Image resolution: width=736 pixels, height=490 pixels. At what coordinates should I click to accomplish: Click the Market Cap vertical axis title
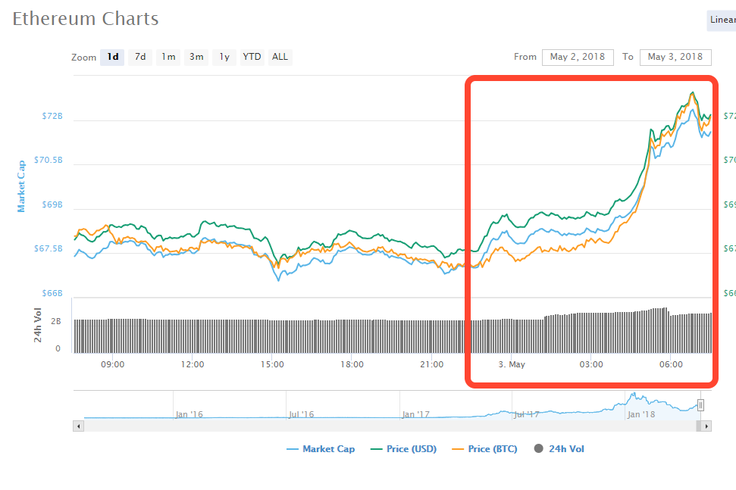pyautogui.click(x=21, y=186)
